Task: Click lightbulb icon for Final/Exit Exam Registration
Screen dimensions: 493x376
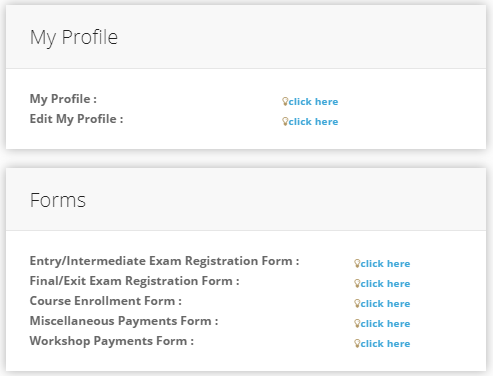Action: [x=357, y=283]
